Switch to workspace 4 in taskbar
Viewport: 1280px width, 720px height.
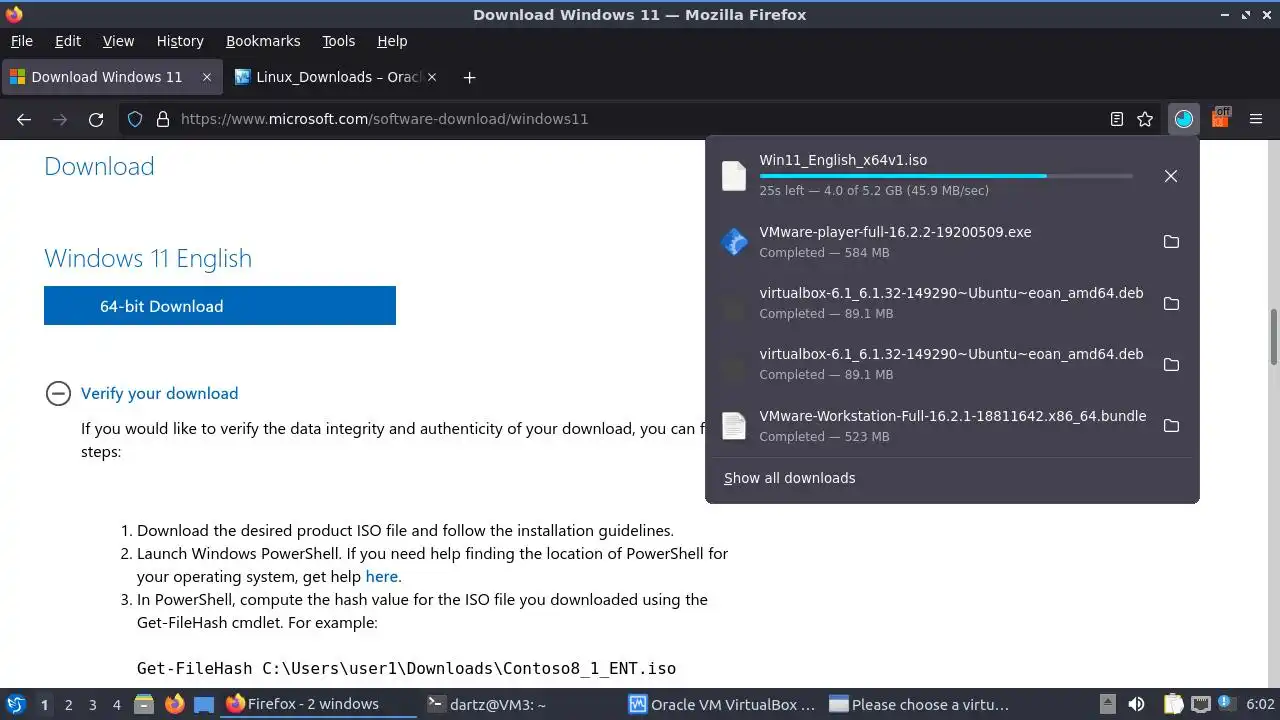point(116,705)
